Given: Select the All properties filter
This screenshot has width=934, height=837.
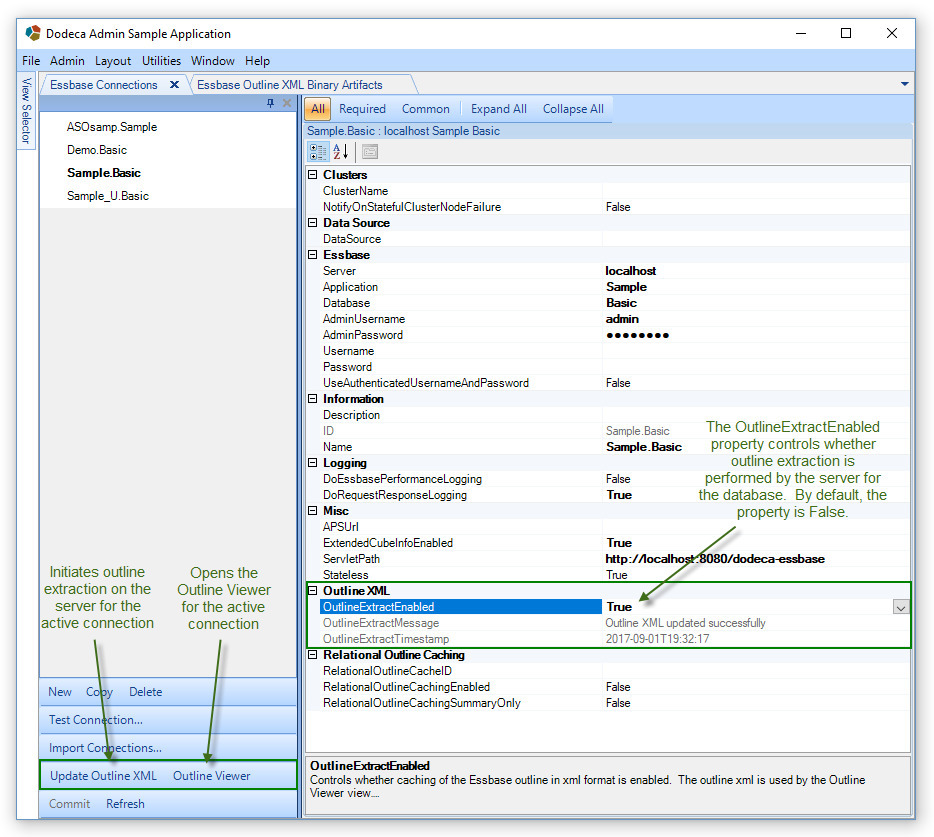Looking at the screenshot, I should click(x=317, y=109).
